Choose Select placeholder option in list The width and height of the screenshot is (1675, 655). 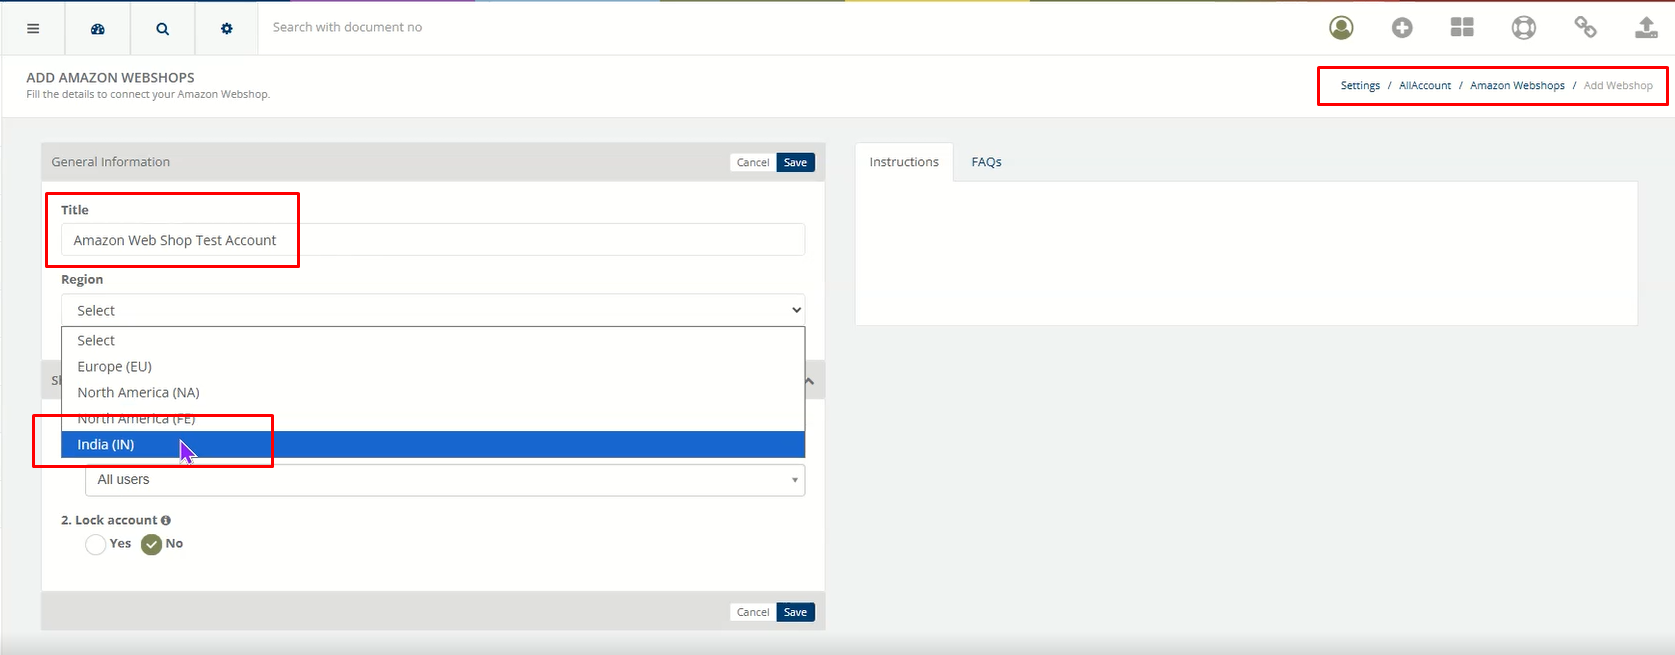pyautogui.click(x=433, y=341)
